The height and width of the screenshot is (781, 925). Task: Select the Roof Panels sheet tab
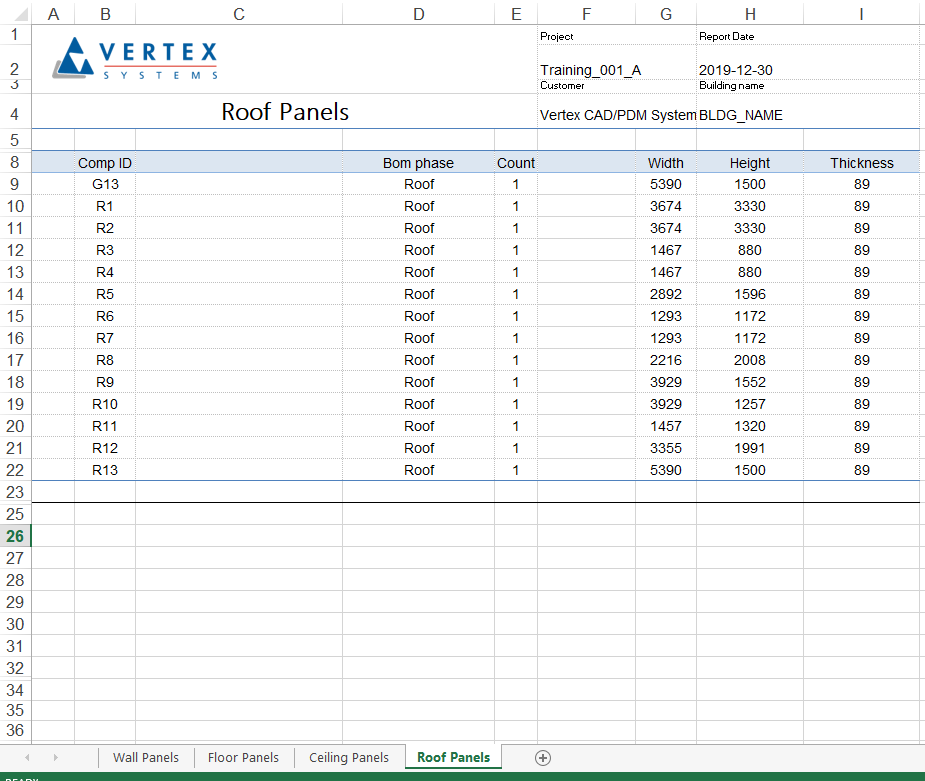point(453,758)
